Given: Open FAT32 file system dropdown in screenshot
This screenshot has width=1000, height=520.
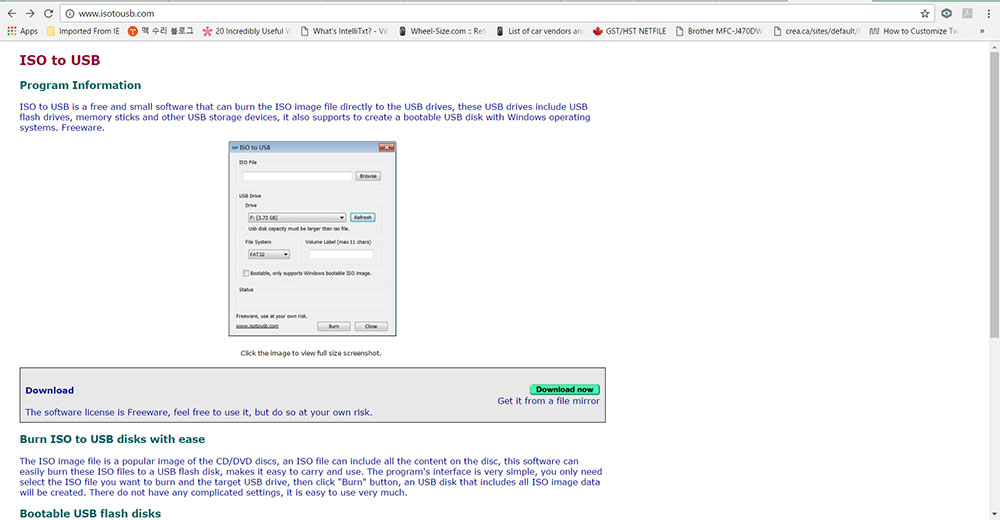Looking at the screenshot, I should pos(268,255).
